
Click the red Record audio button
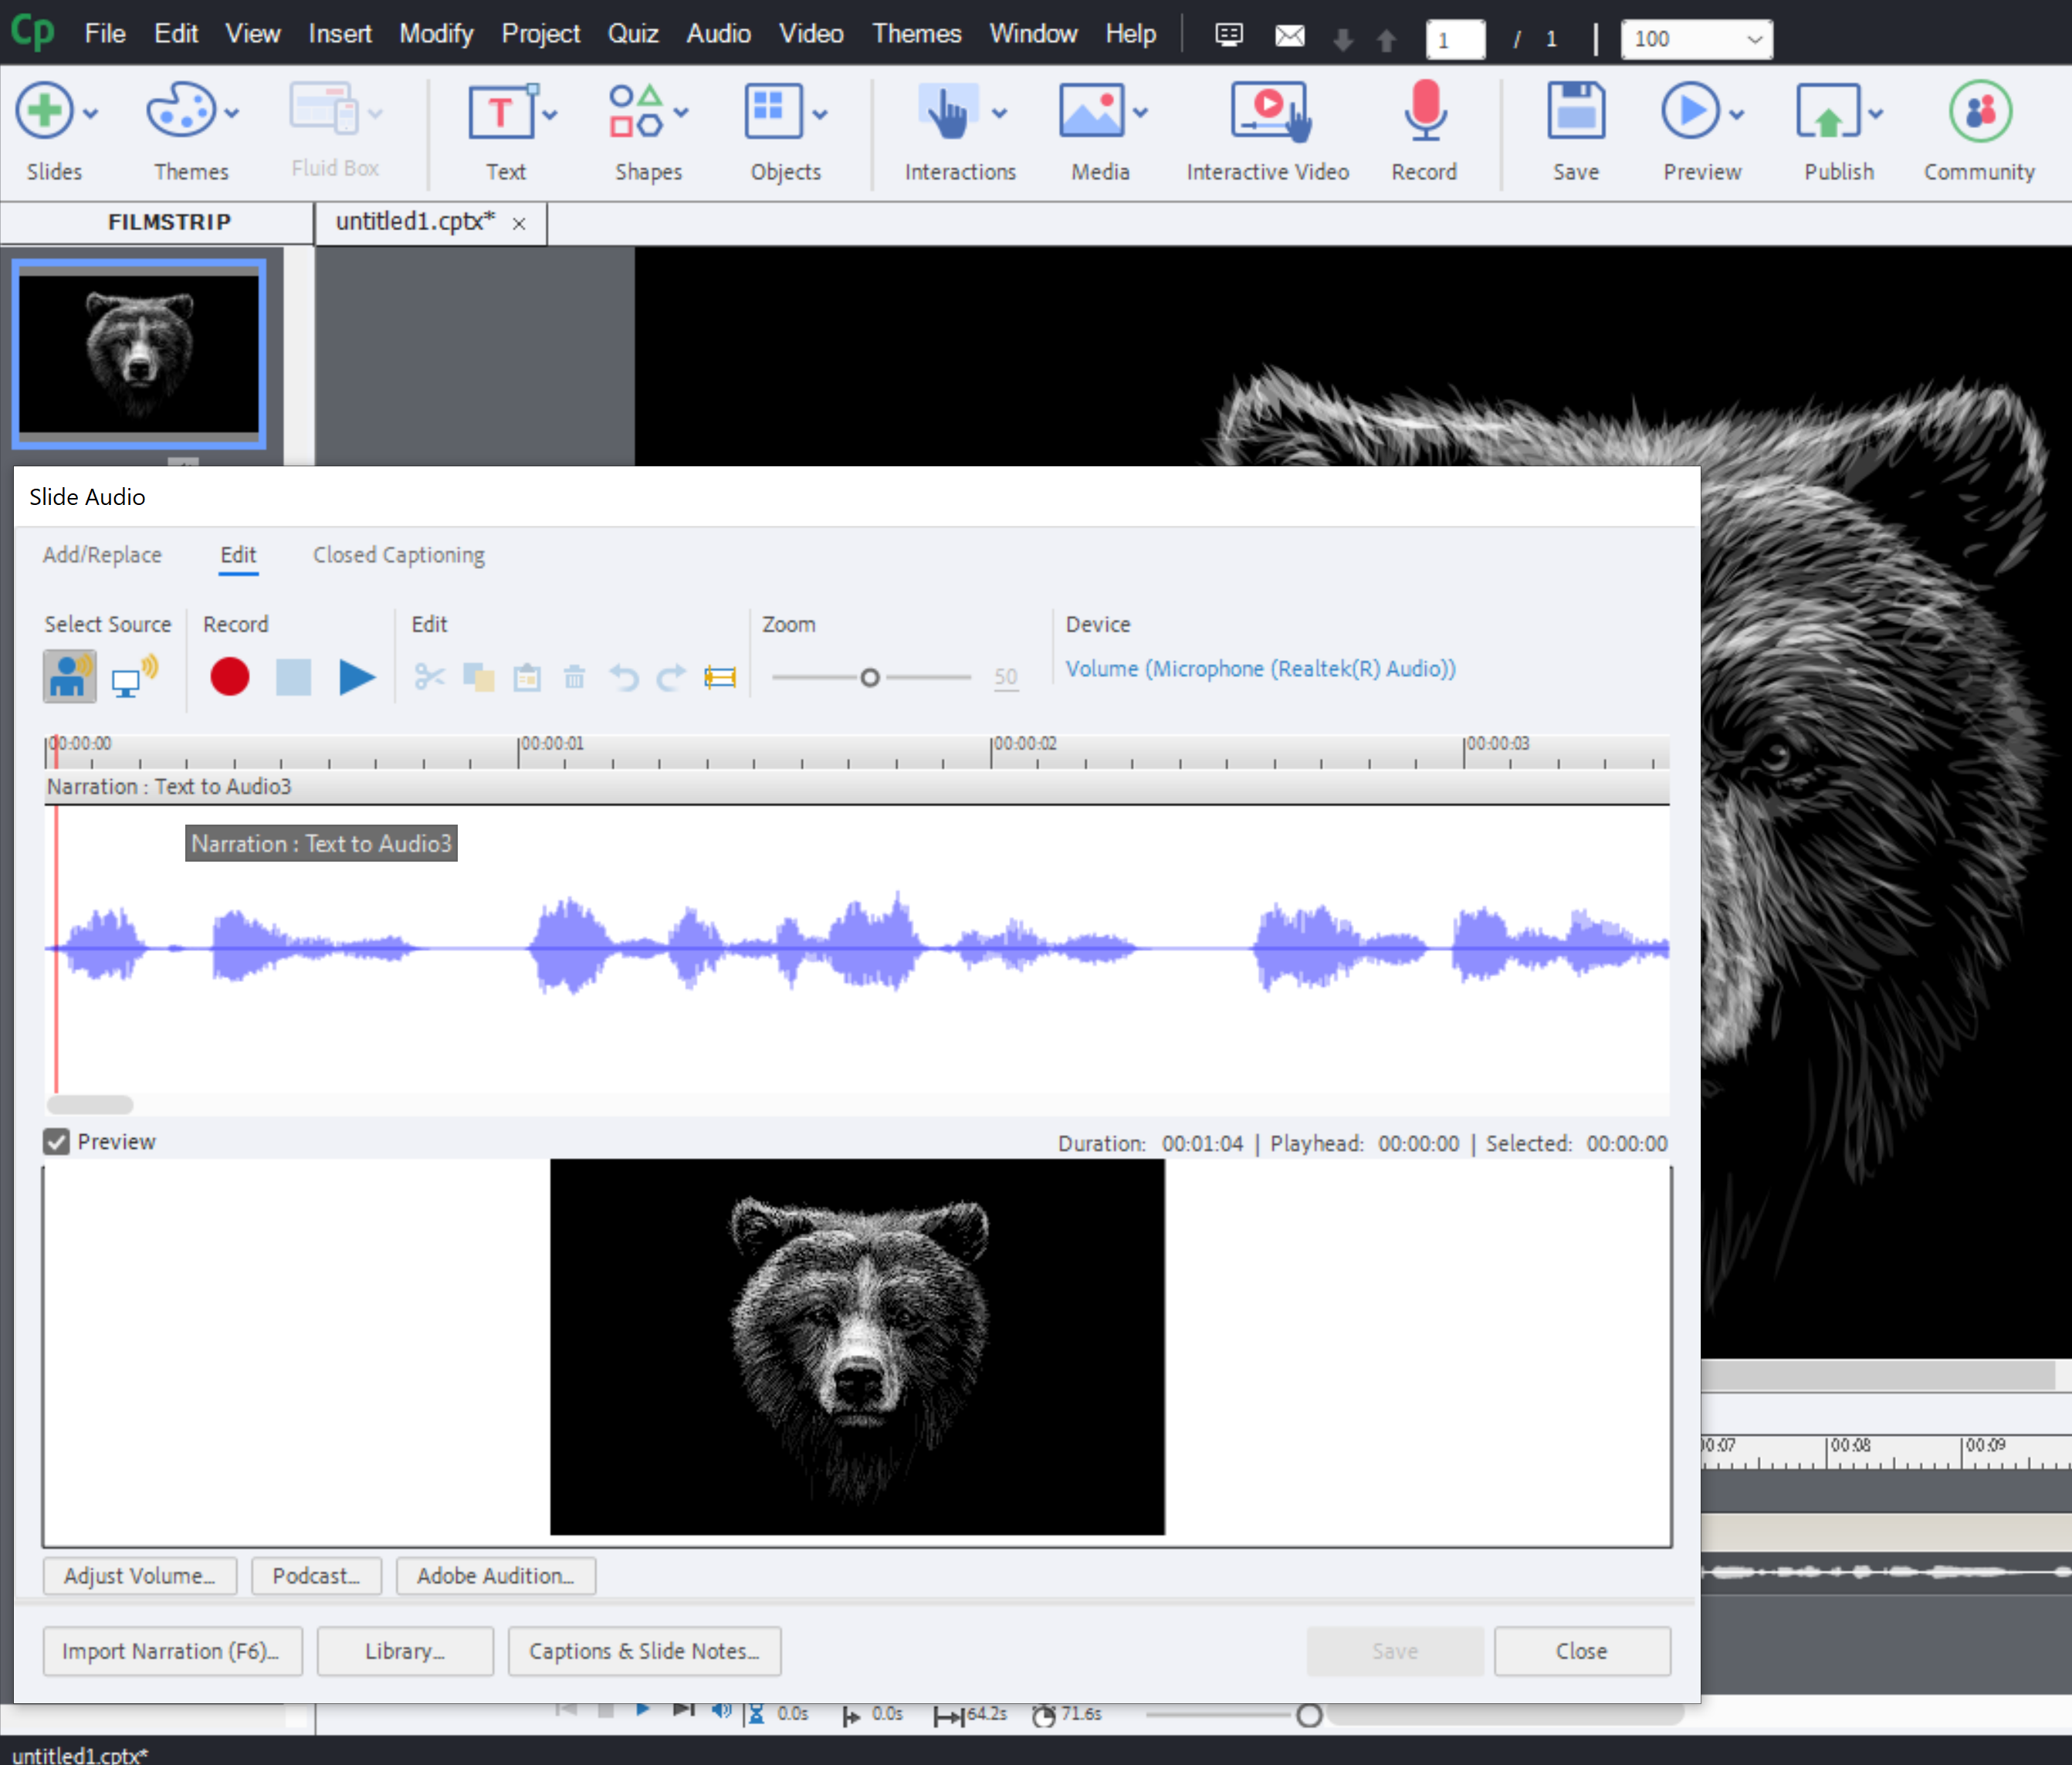coord(229,677)
